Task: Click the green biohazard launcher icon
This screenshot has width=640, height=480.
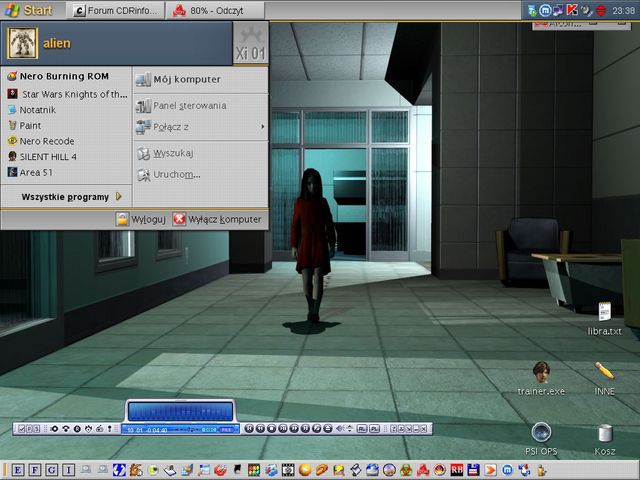Action: pyautogui.click(x=406, y=470)
